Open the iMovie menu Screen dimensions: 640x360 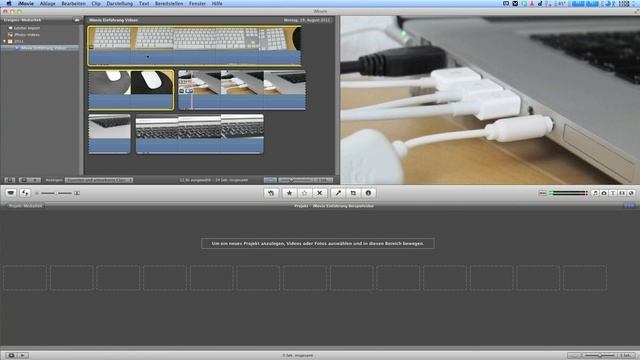26,3
